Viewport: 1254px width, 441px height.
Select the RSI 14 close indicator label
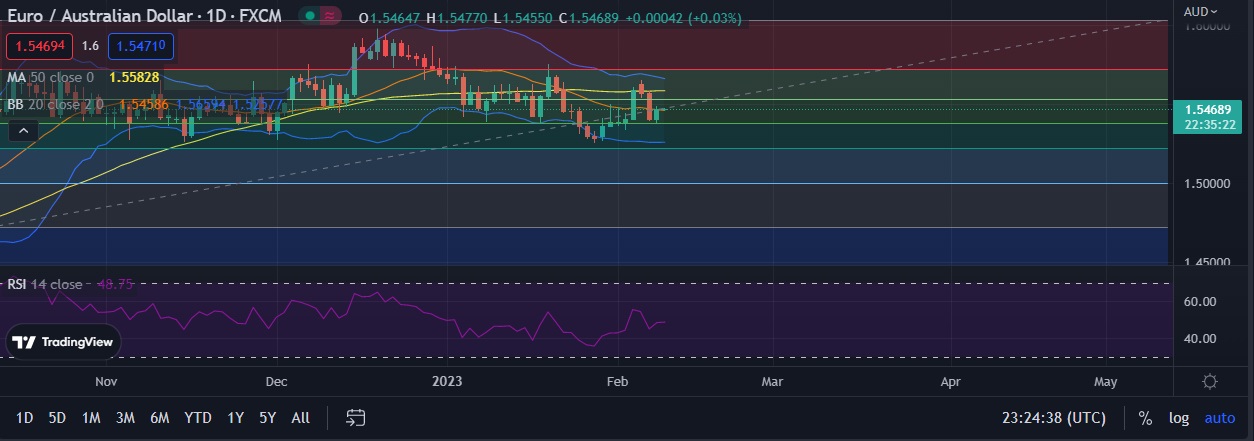(x=45, y=284)
